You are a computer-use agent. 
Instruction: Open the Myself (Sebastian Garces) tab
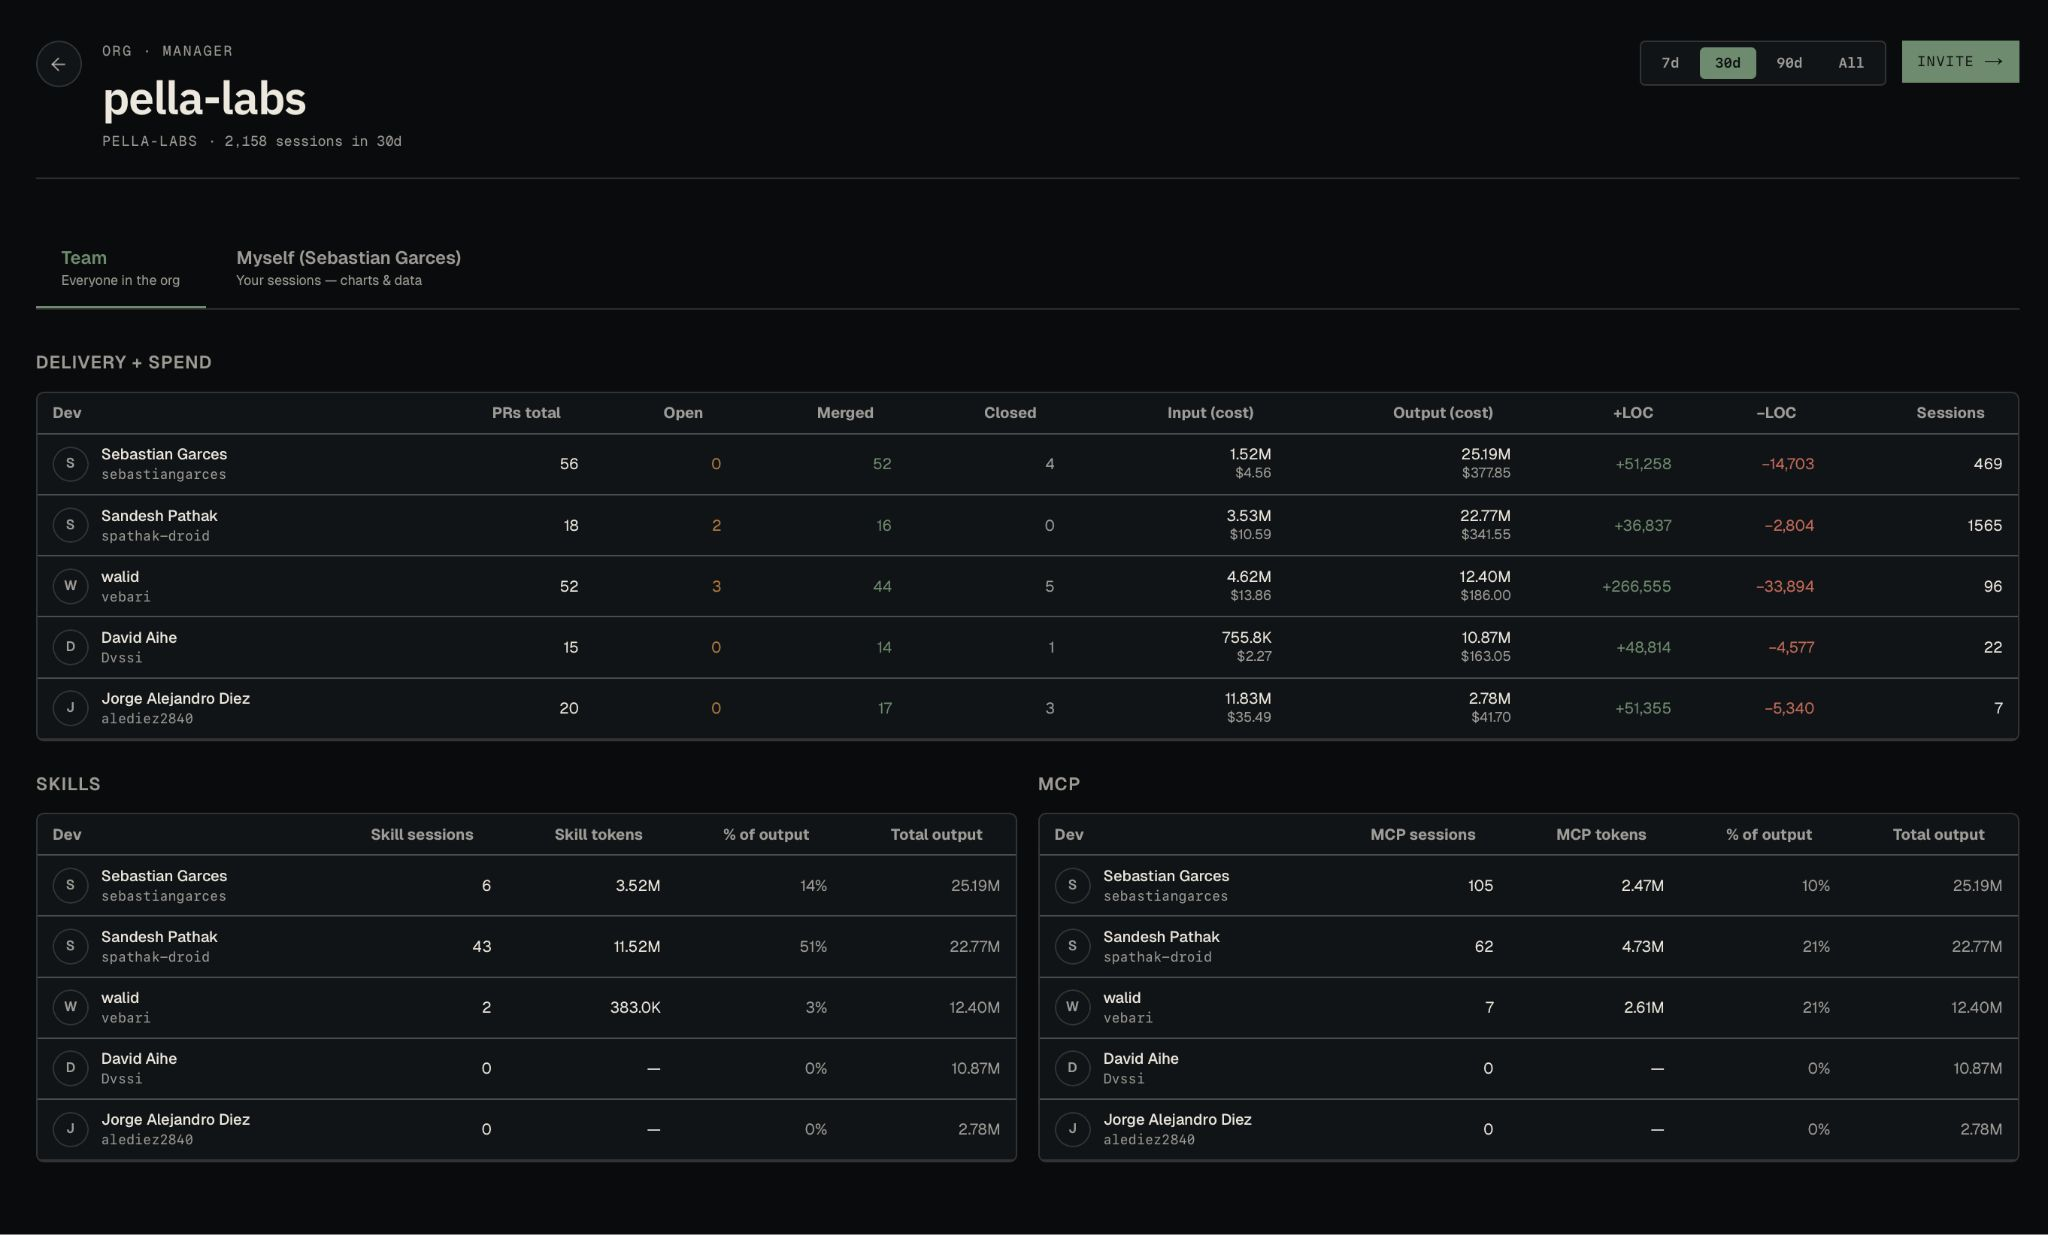pos(348,268)
